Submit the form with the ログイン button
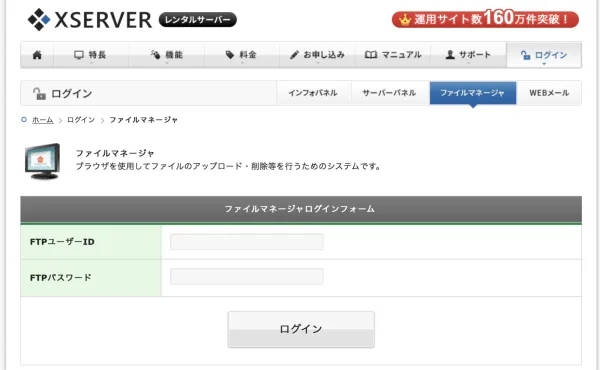 tap(301, 329)
